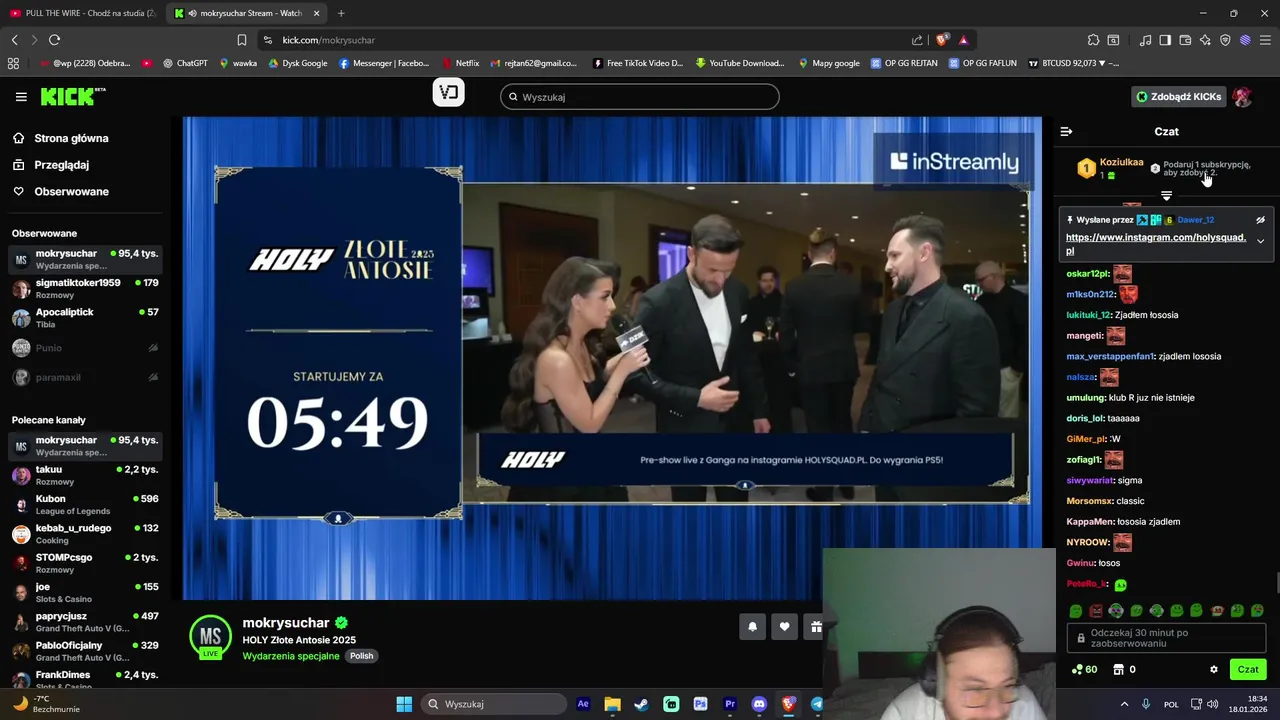Click the heart follow button
The width and height of the screenshot is (1280, 720).
click(x=784, y=627)
